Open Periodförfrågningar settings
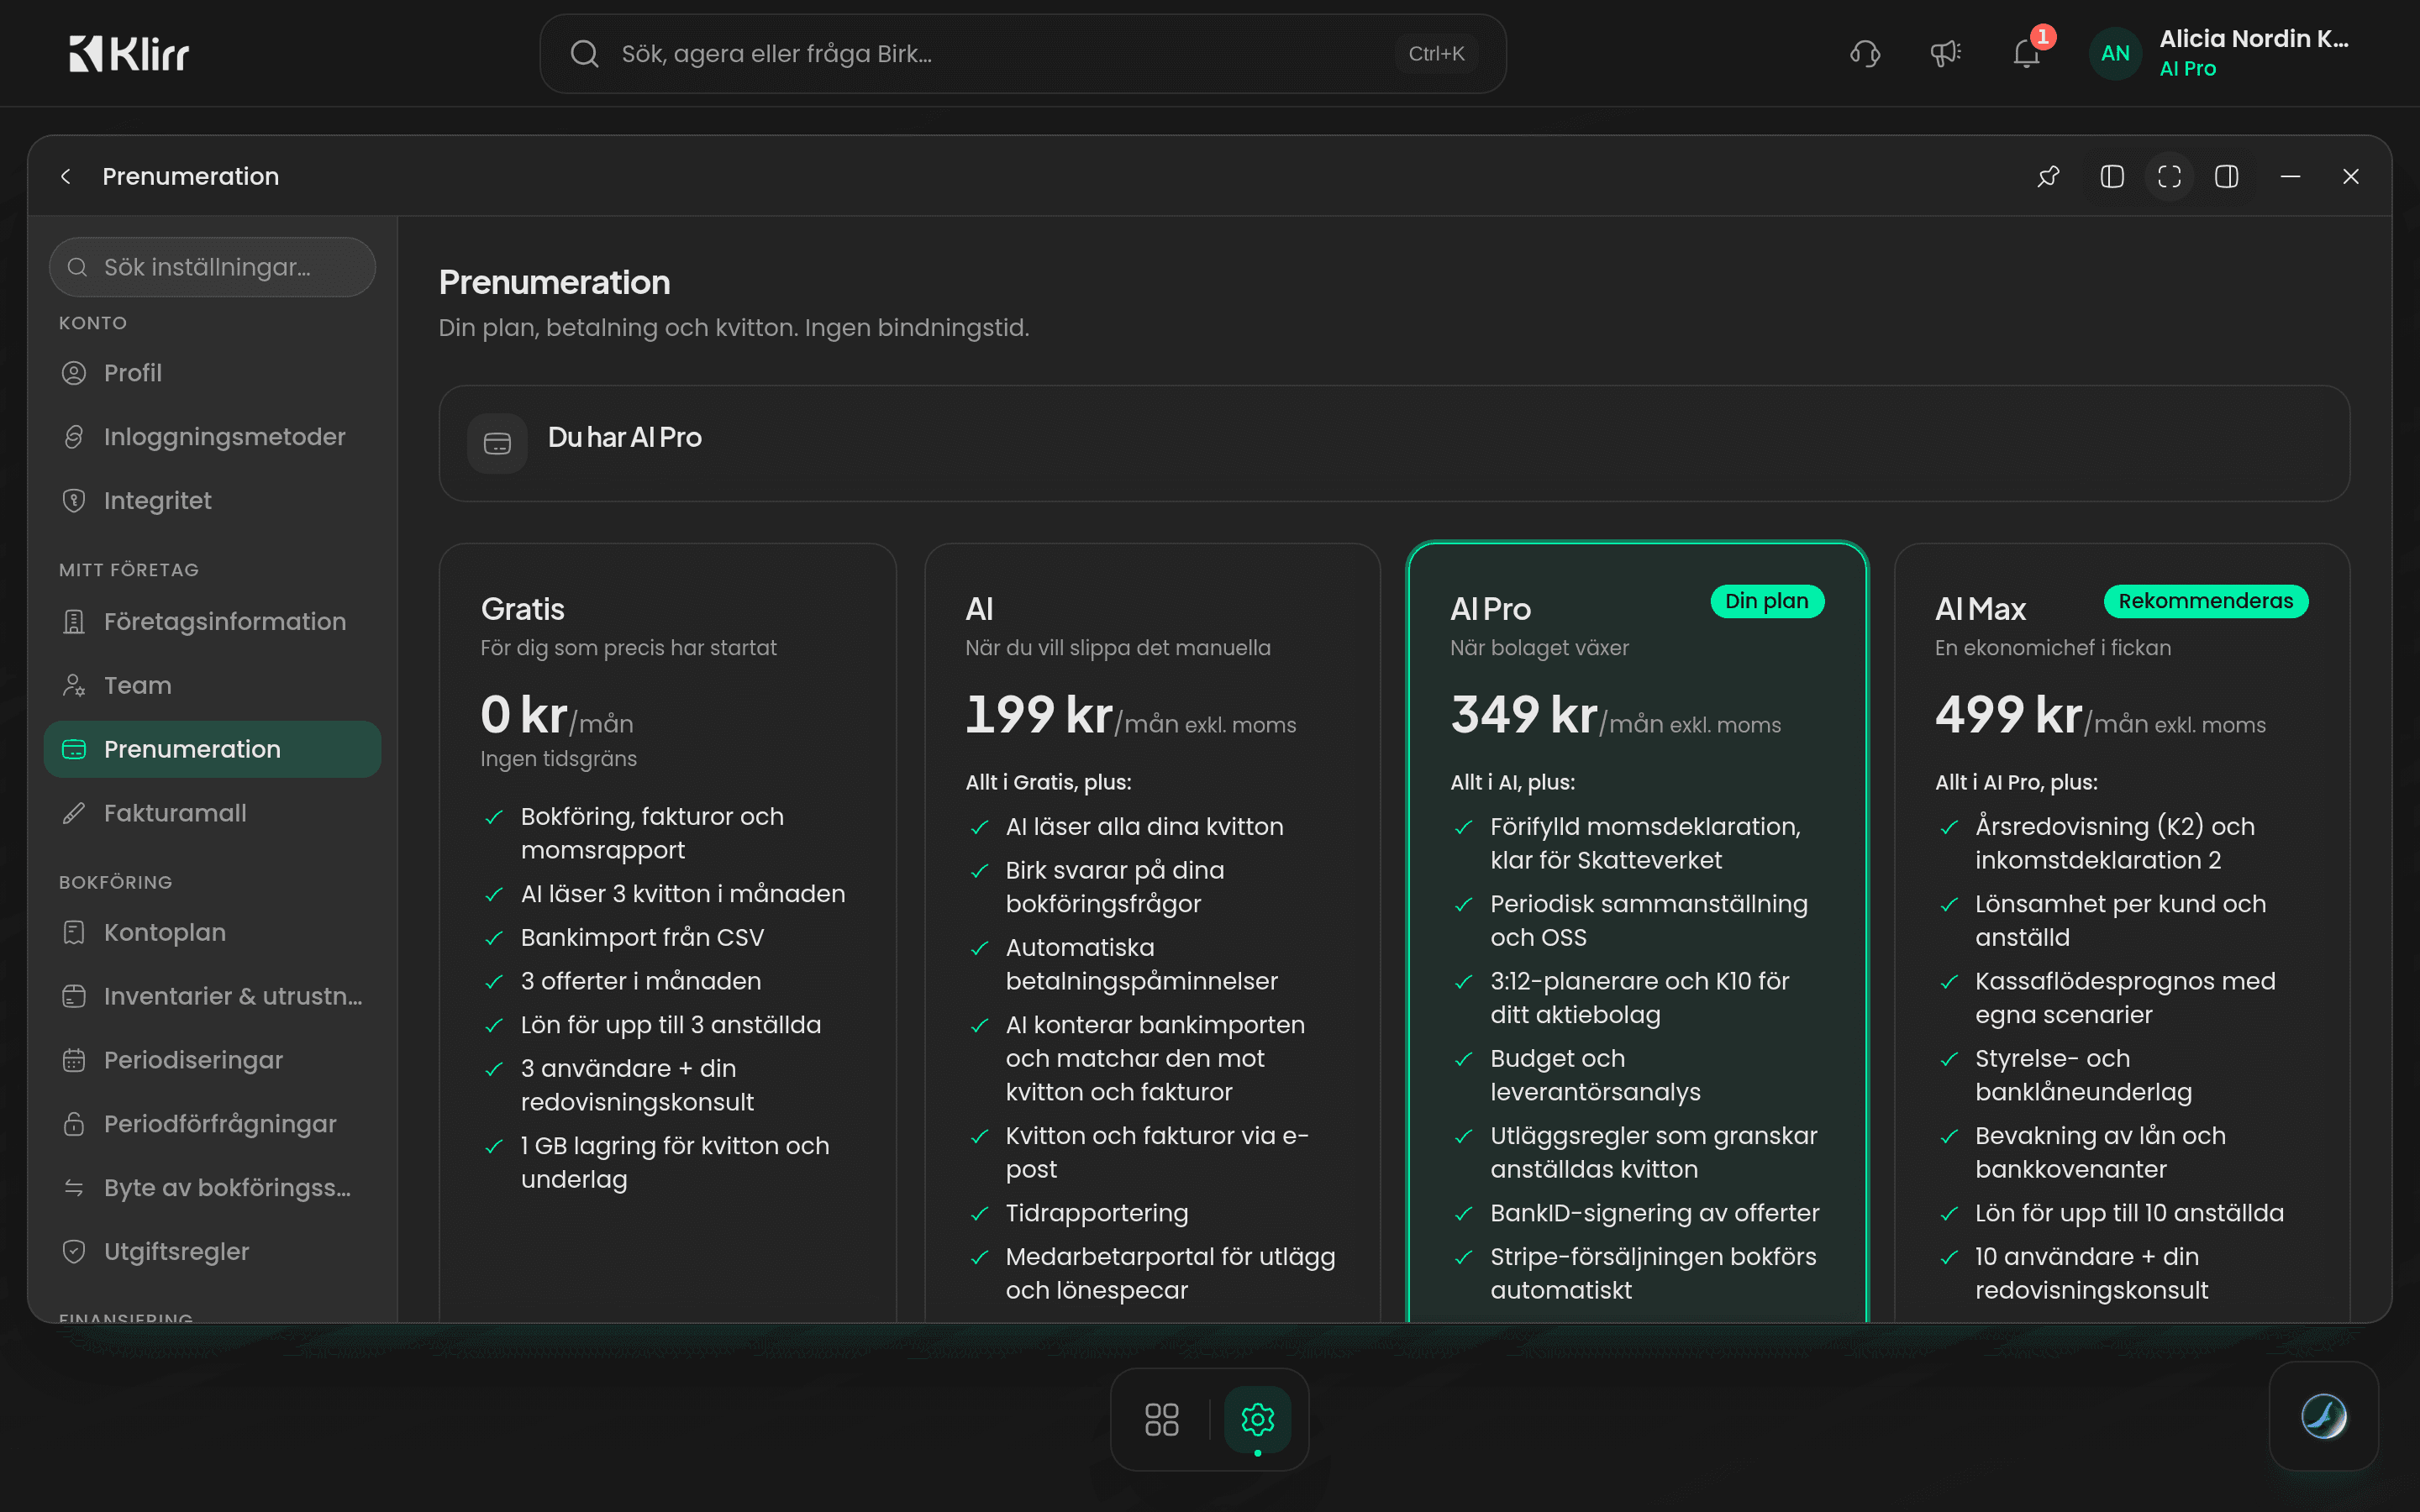This screenshot has width=2420, height=1512. (212, 1124)
